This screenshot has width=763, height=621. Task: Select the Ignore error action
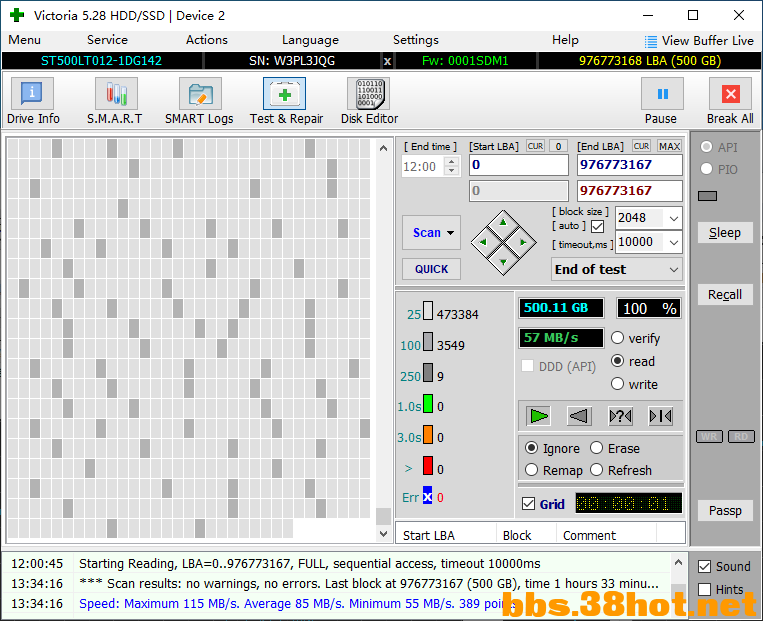[531, 448]
